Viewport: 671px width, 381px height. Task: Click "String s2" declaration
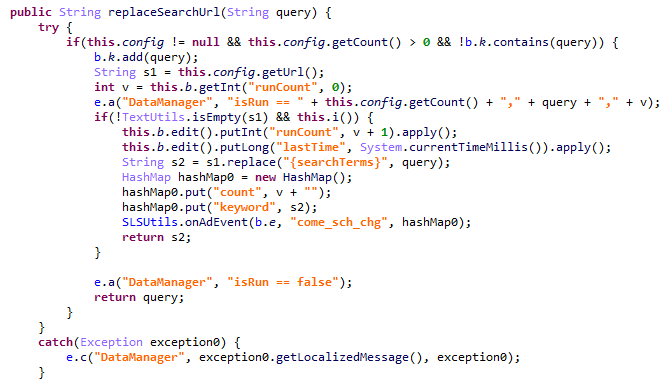click(153, 162)
